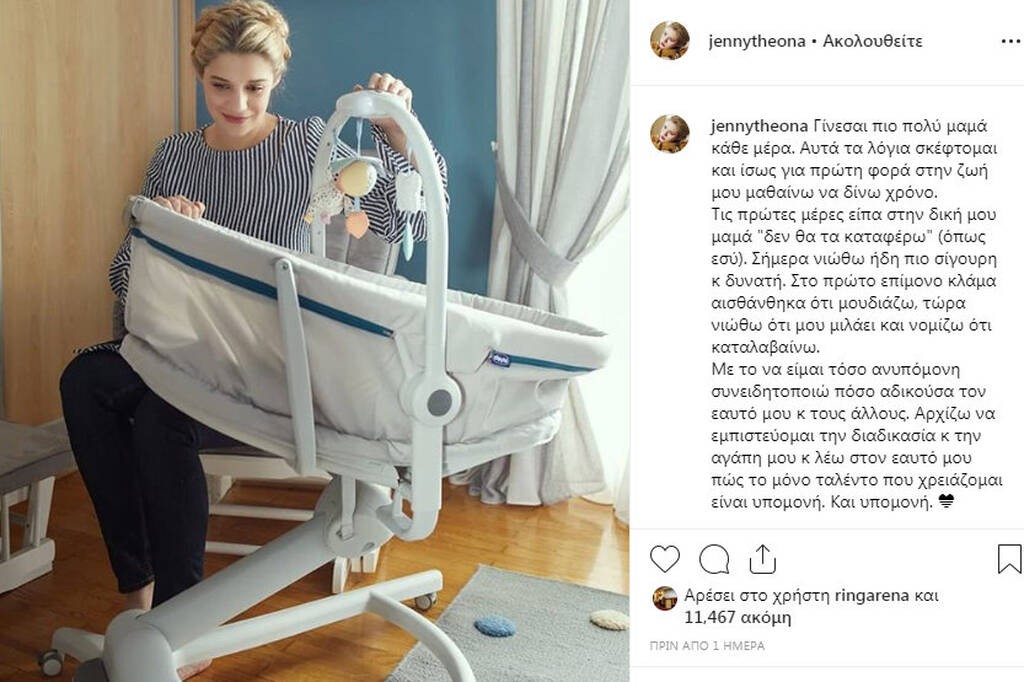Screen dimensions: 1024x682
Task: Click the caption avatar next to the post text
Action: pos(669,133)
